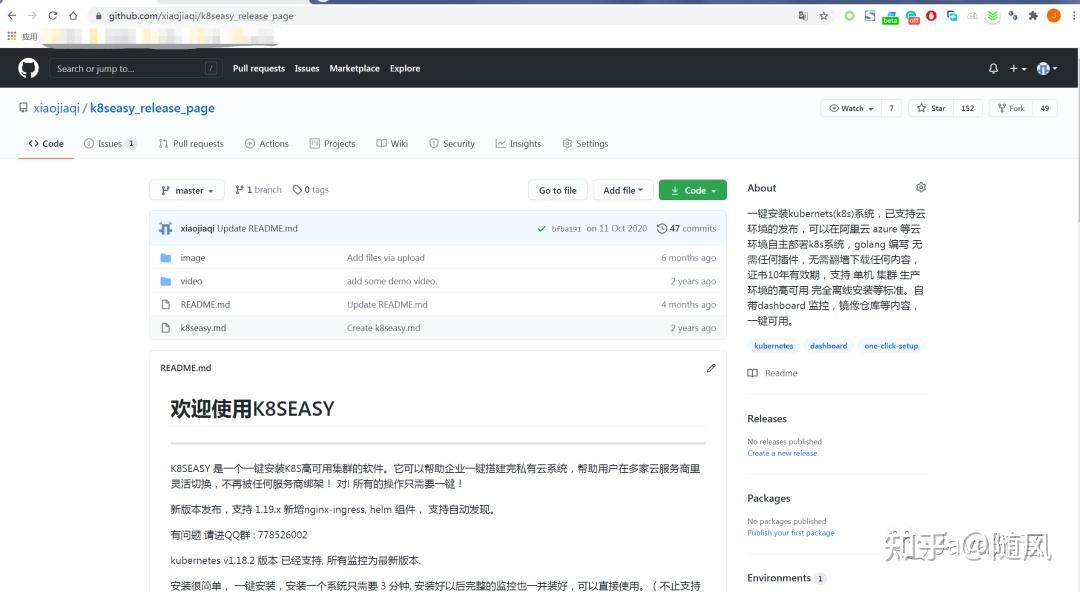Open GitHub home via Octocat logo
The width and height of the screenshot is (1080, 592).
(x=28, y=68)
